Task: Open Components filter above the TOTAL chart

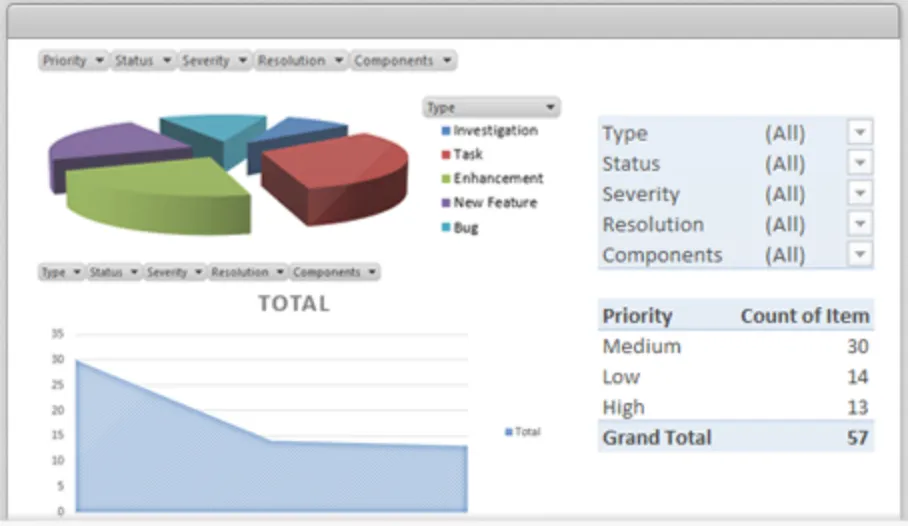Action: coord(335,272)
